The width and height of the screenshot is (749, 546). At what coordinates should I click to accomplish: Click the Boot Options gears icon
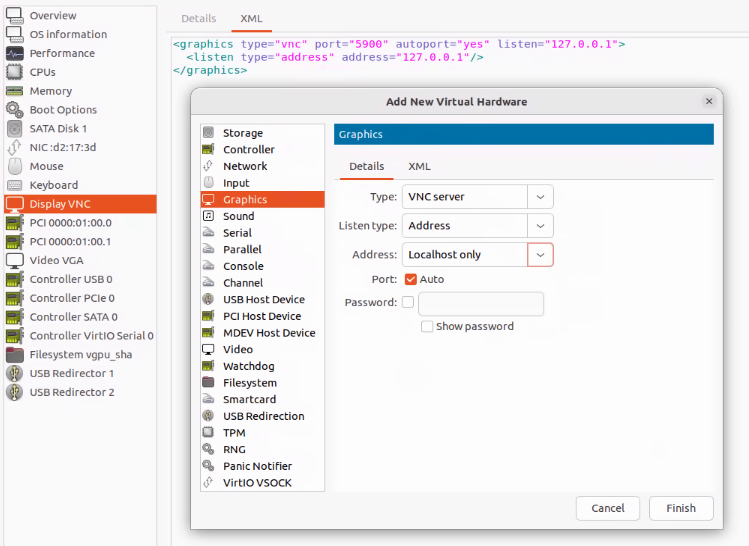click(x=14, y=110)
